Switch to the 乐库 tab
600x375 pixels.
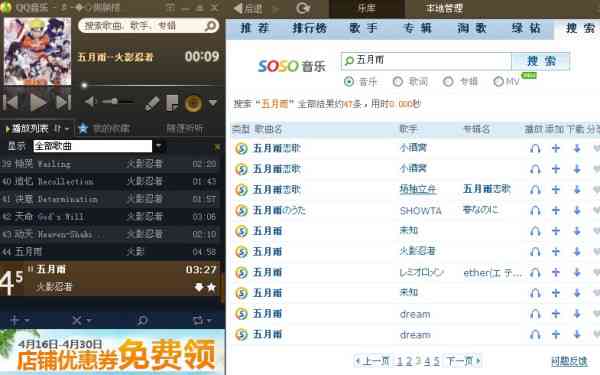(x=367, y=8)
